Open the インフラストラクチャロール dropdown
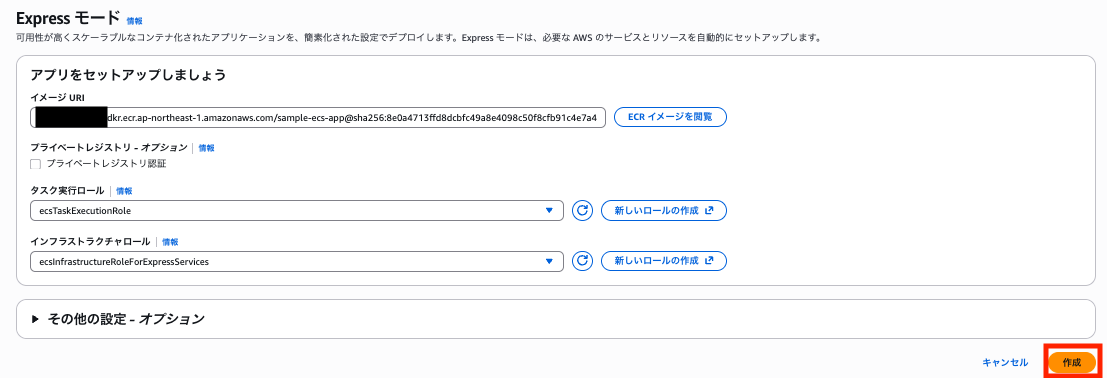The width and height of the screenshot is (1107, 378). coord(297,261)
